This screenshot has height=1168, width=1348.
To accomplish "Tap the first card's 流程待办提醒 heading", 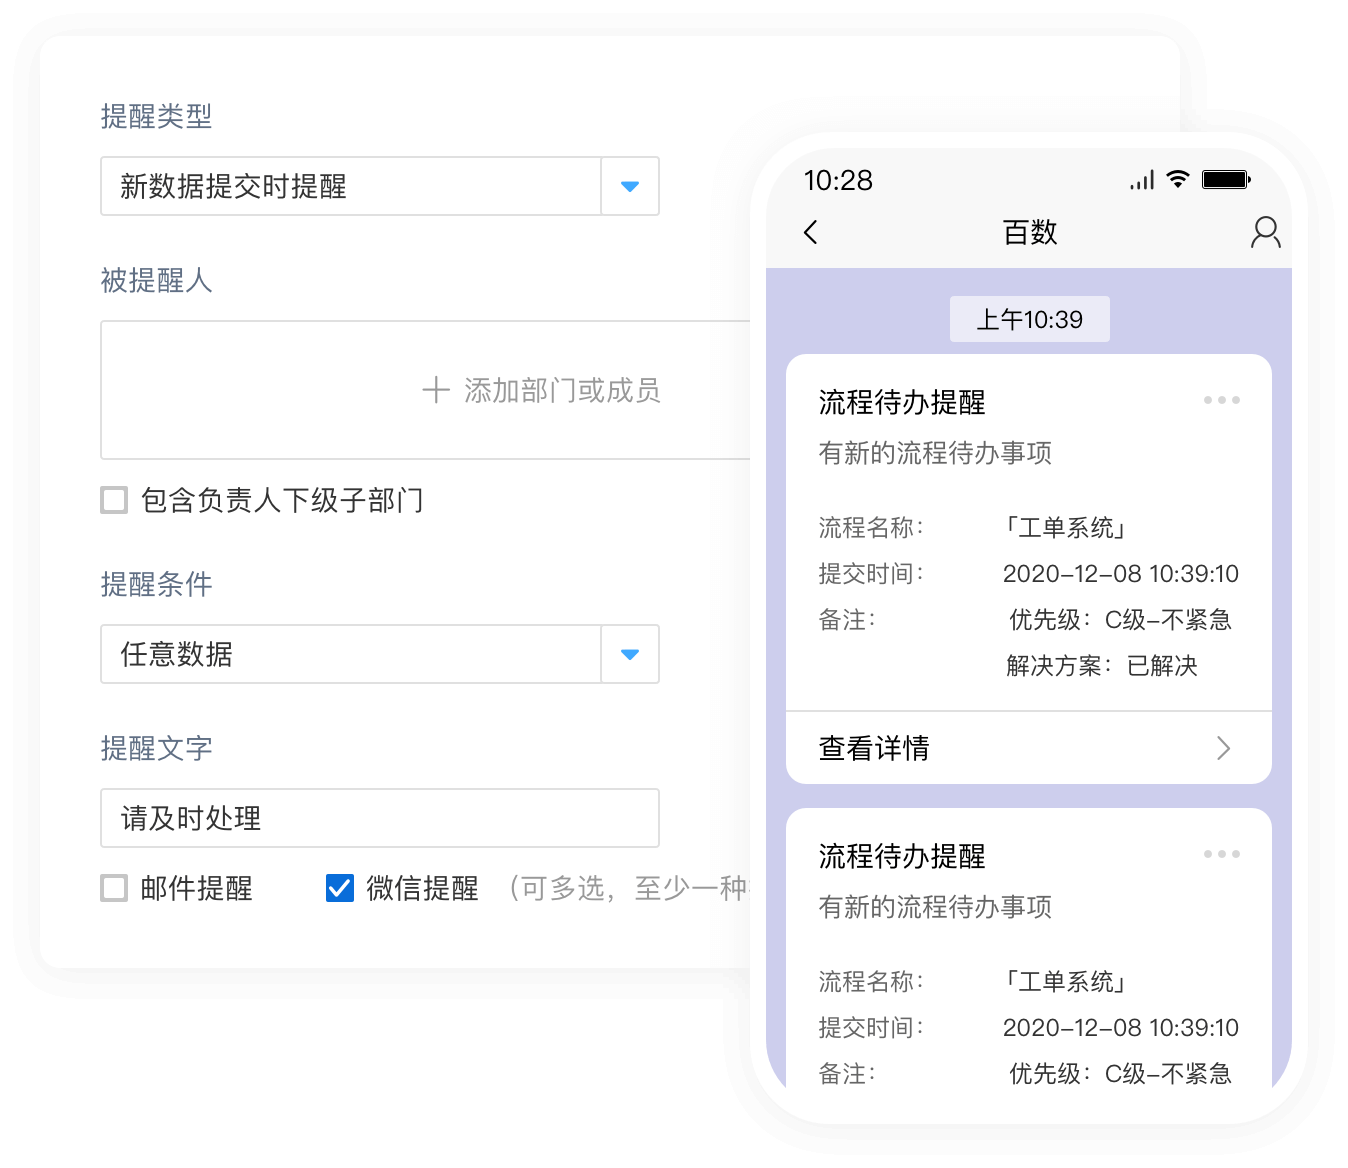I will [902, 402].
